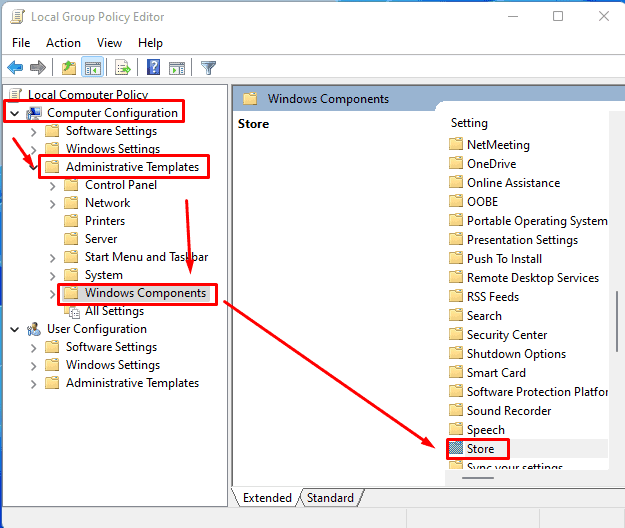
Task: Select Portable Operating System folder
Action: [537, 220]
